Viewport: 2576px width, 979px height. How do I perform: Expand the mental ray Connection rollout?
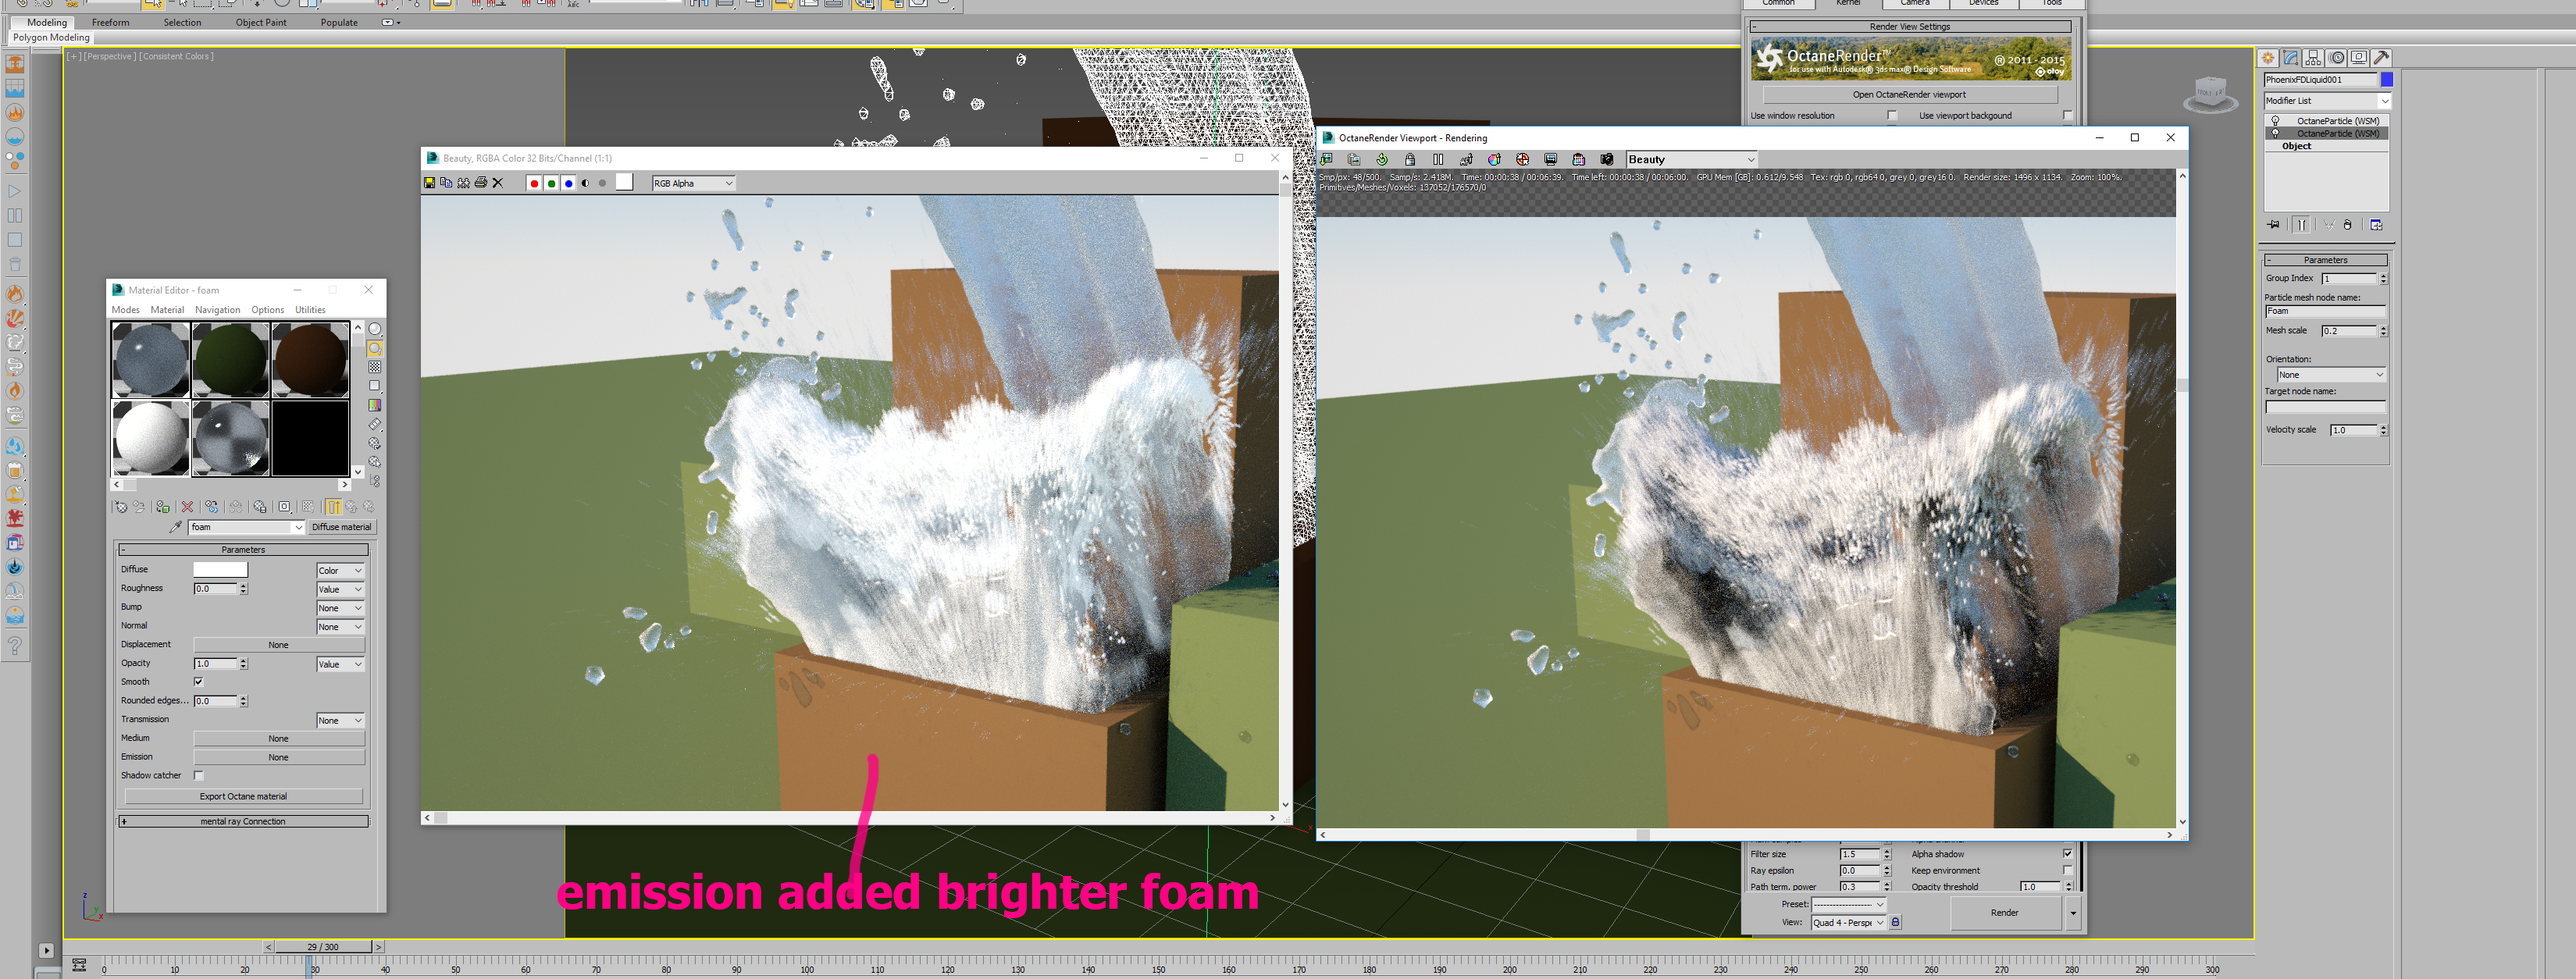[x=243, y=822]
